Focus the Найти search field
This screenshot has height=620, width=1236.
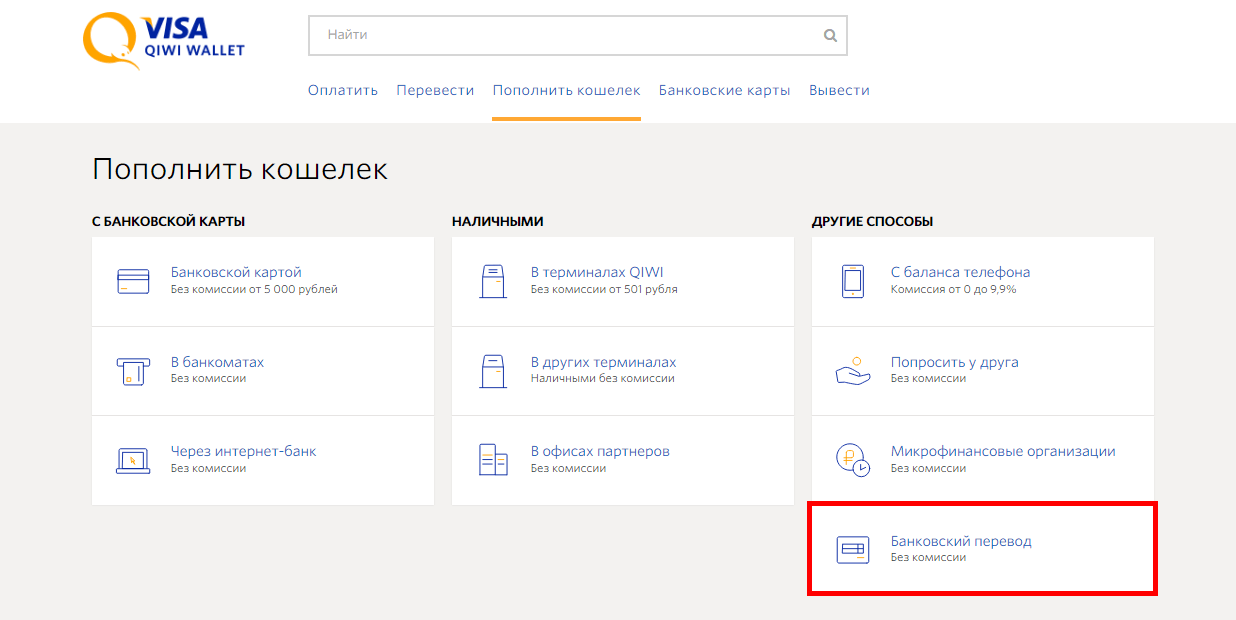point(565,35)
